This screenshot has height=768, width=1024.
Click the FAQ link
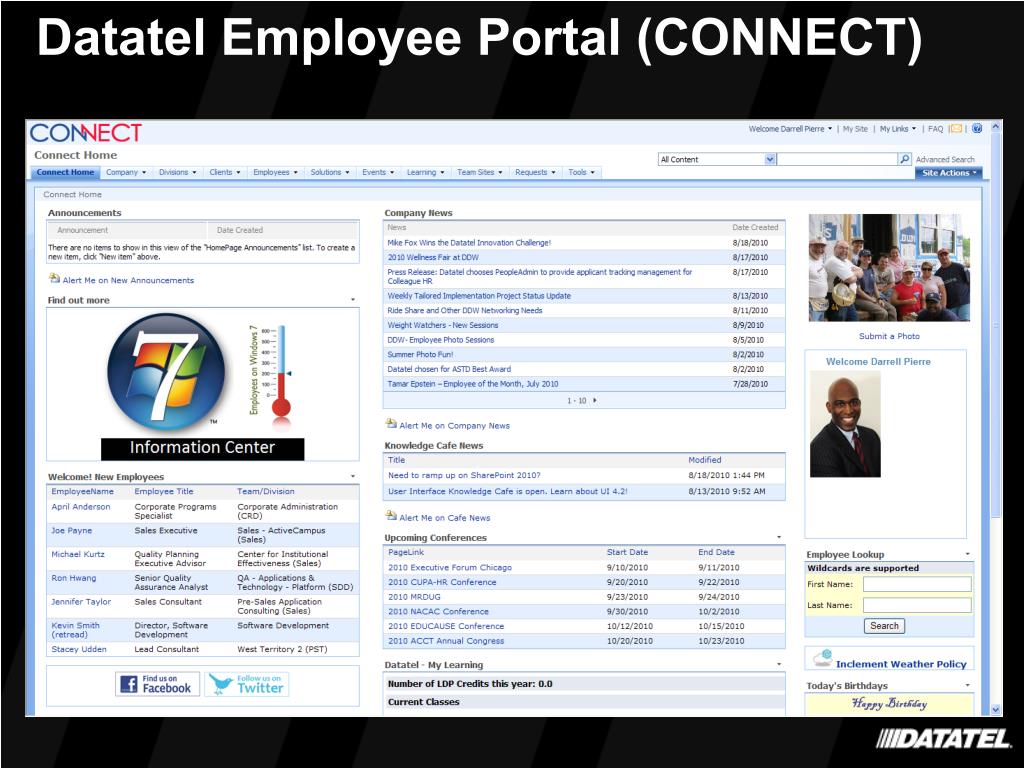[935, 129]
